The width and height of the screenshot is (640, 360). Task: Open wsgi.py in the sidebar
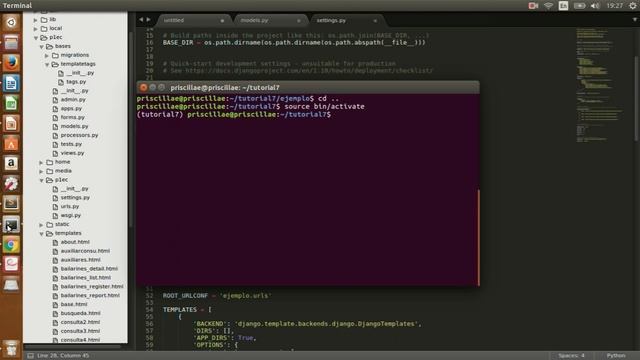[71, 216]
